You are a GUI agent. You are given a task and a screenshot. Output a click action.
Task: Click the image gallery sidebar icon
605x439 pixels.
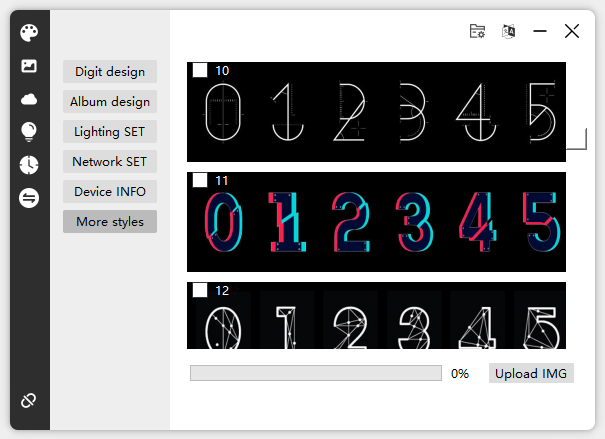[29, 66]
